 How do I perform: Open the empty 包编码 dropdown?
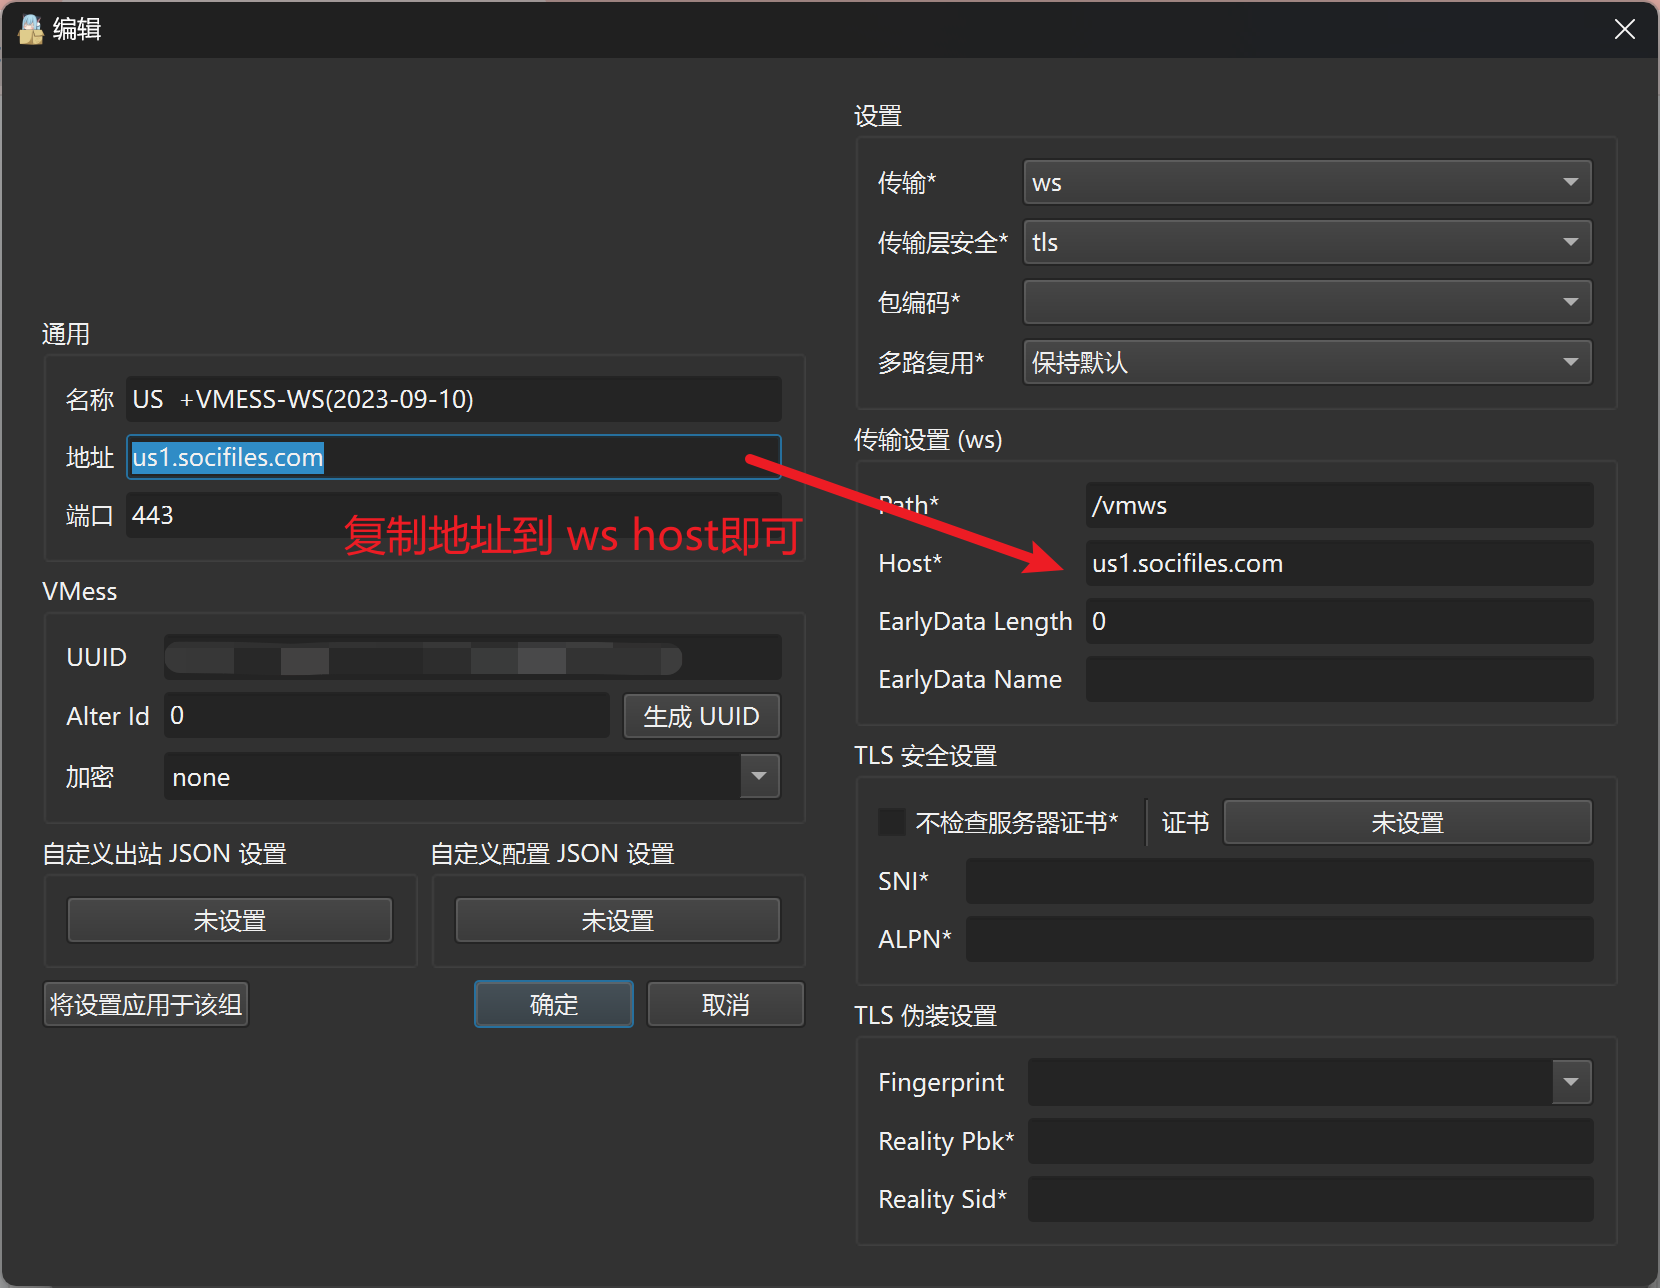coord(1306,302)
